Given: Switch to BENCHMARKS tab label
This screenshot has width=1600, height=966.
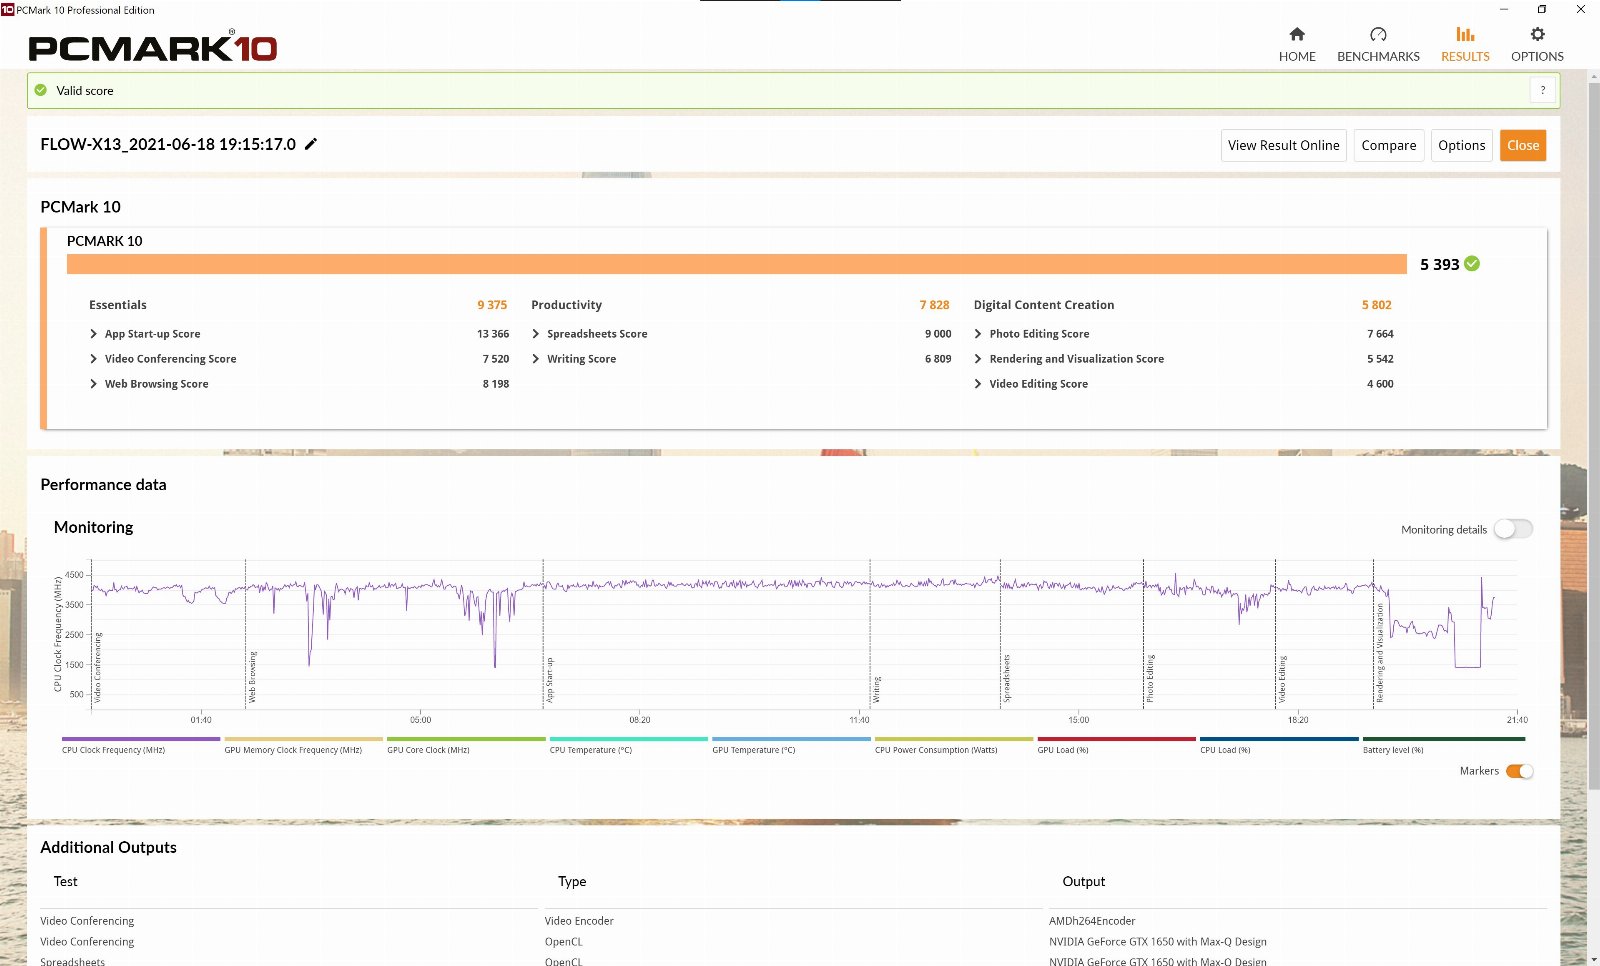Looking at the screenshot, I should 1378,57.
